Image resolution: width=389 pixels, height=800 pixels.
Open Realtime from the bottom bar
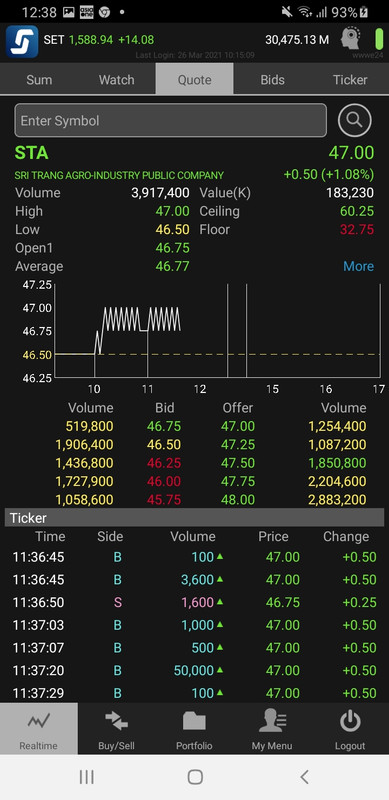[x=39, y=729]
